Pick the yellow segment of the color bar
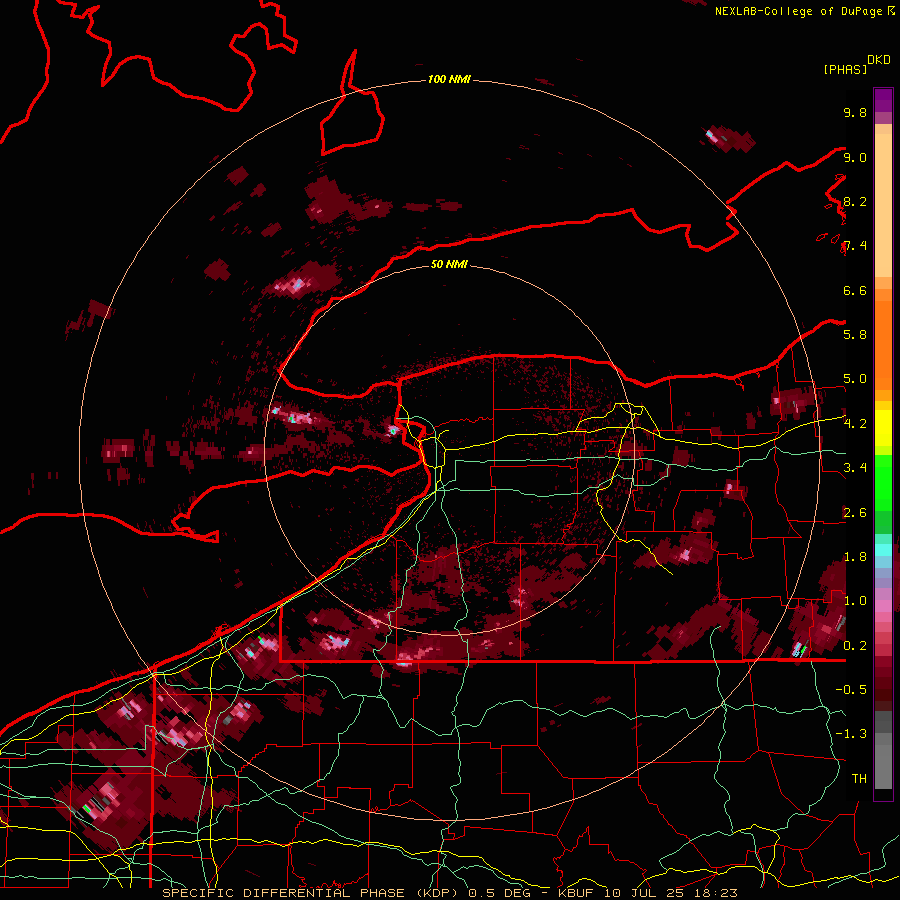Screen dimensions: 900x900 coord(883,428)
